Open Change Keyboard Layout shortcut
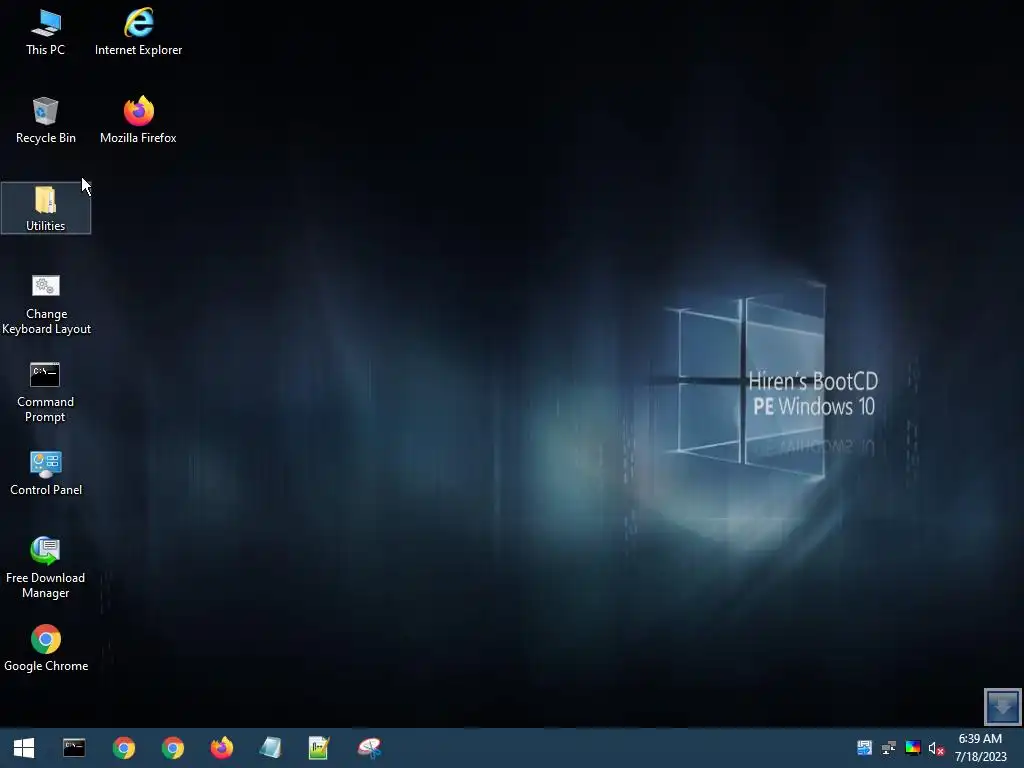1024x768 pixels. 46,304
